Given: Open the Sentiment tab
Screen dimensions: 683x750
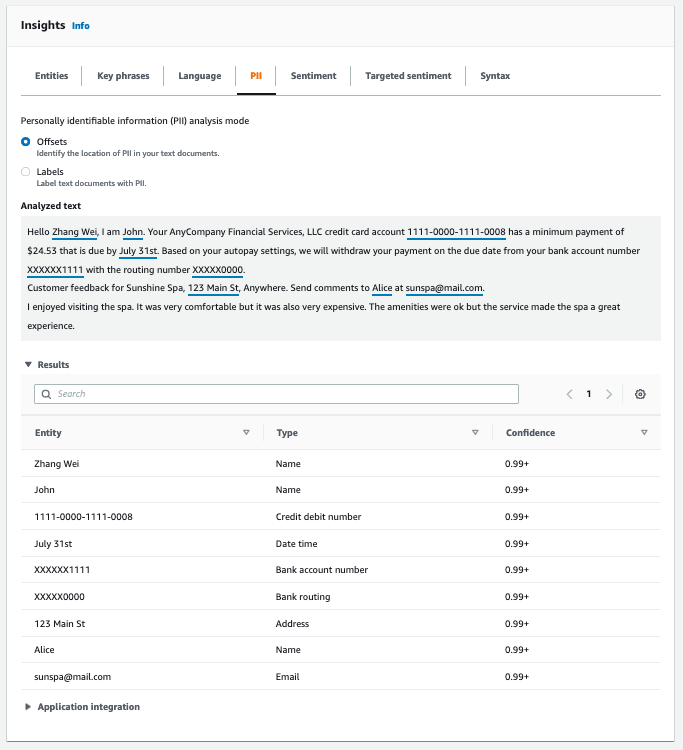Looking at the screenshot, I should [313, 76].
